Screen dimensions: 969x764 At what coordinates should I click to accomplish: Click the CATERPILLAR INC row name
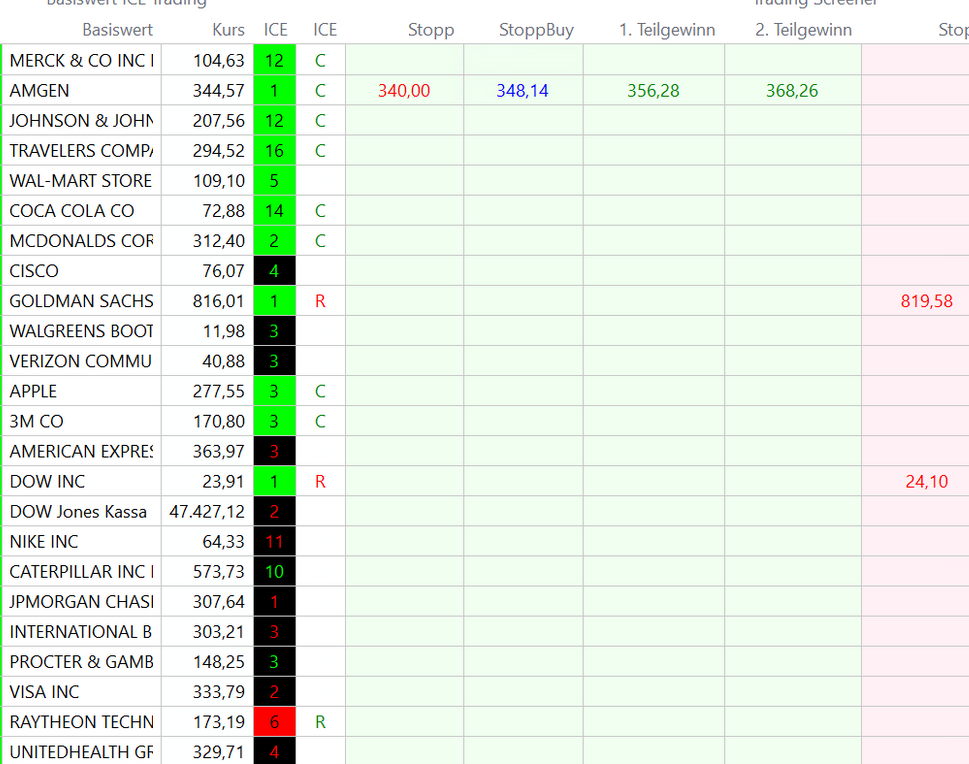pyautogui.click(x=81, y=572)
